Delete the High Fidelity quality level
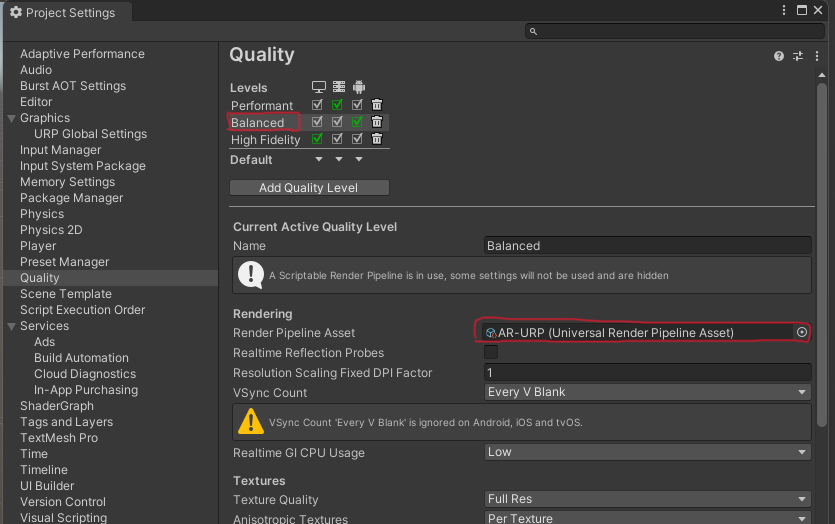Image resolution: width=835 pixels, height=524 pixels. 376,138
